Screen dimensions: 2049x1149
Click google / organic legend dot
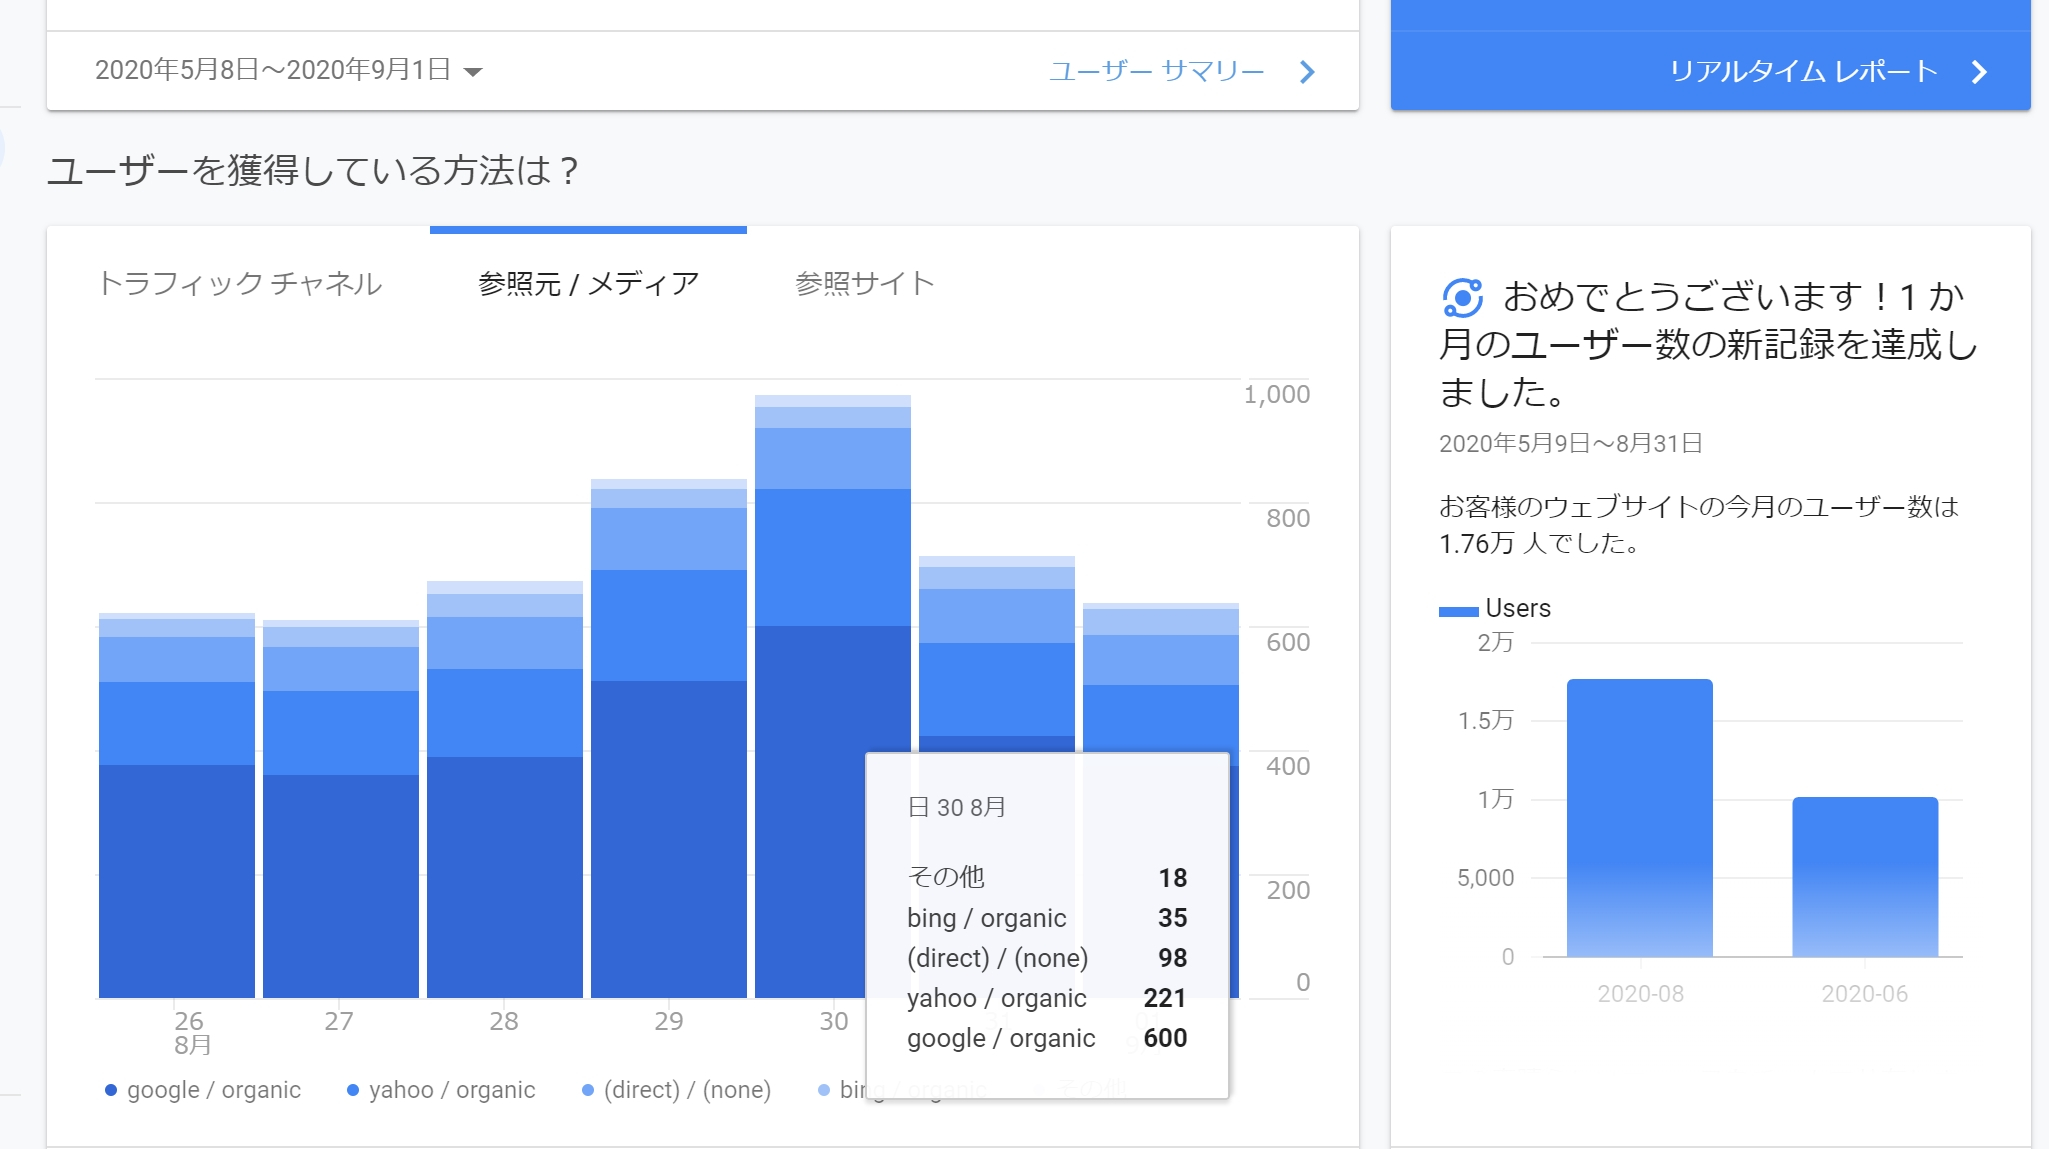click(x=111, y=1090)
